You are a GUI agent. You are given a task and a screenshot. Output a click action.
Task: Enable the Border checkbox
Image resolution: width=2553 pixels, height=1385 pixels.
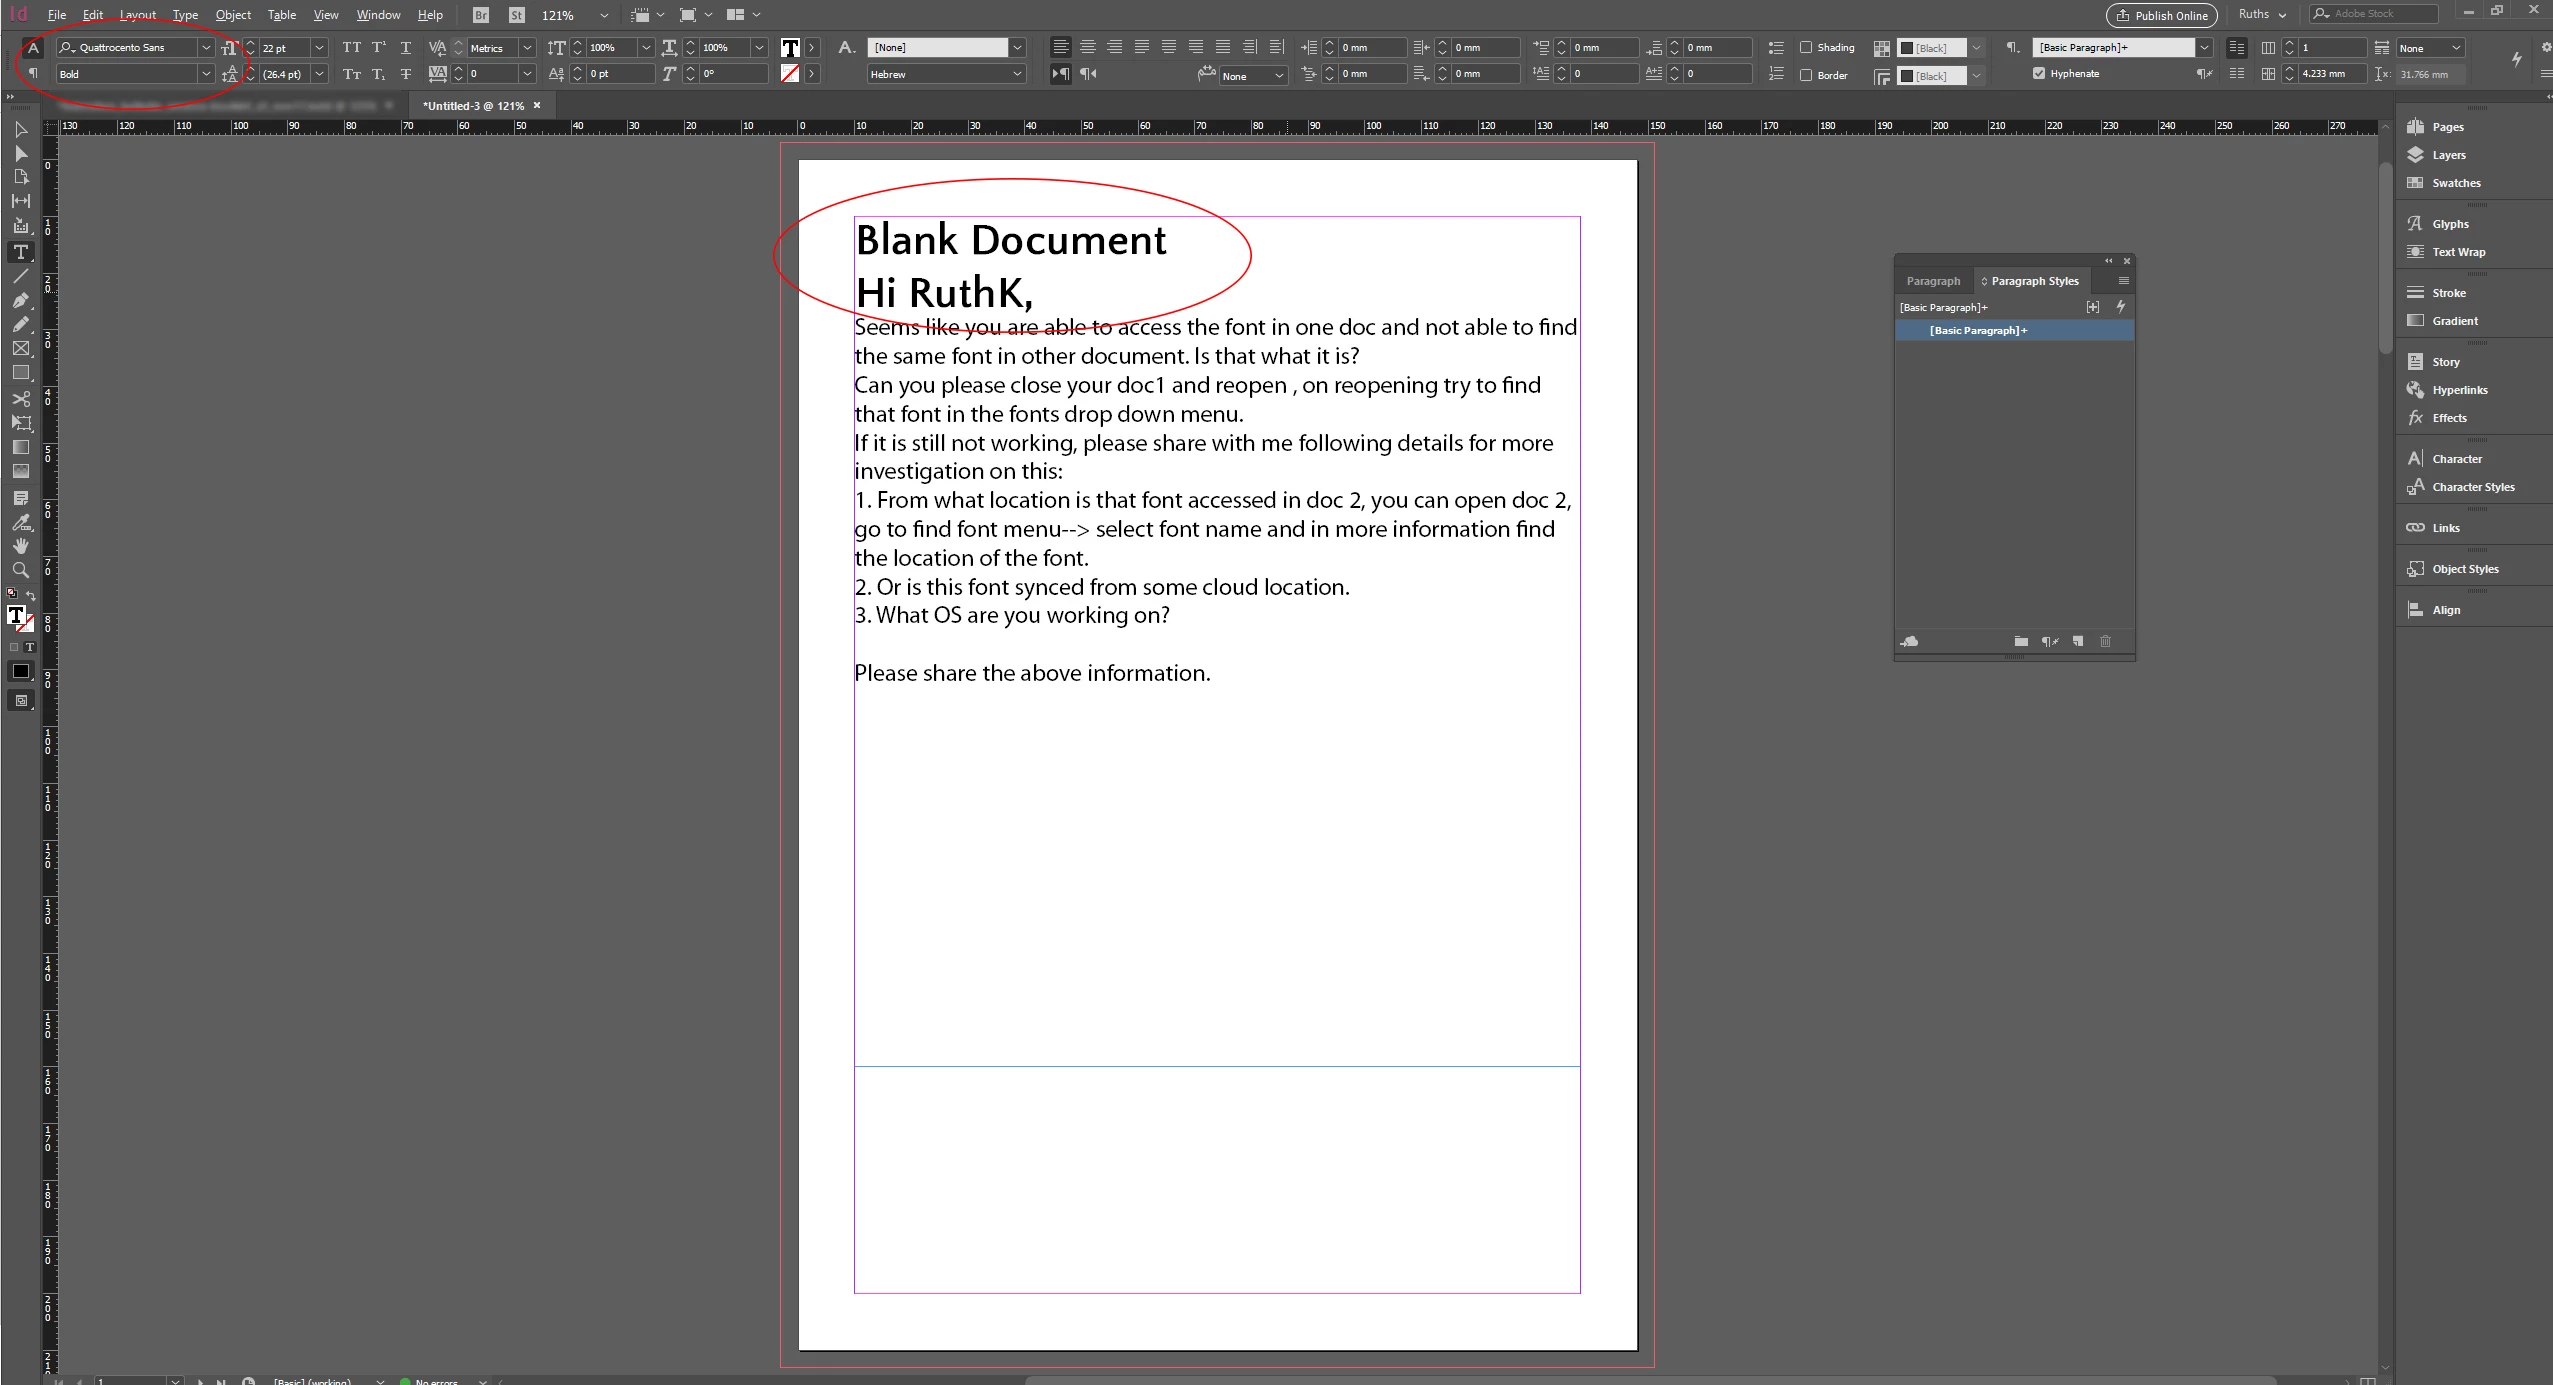1806,75
